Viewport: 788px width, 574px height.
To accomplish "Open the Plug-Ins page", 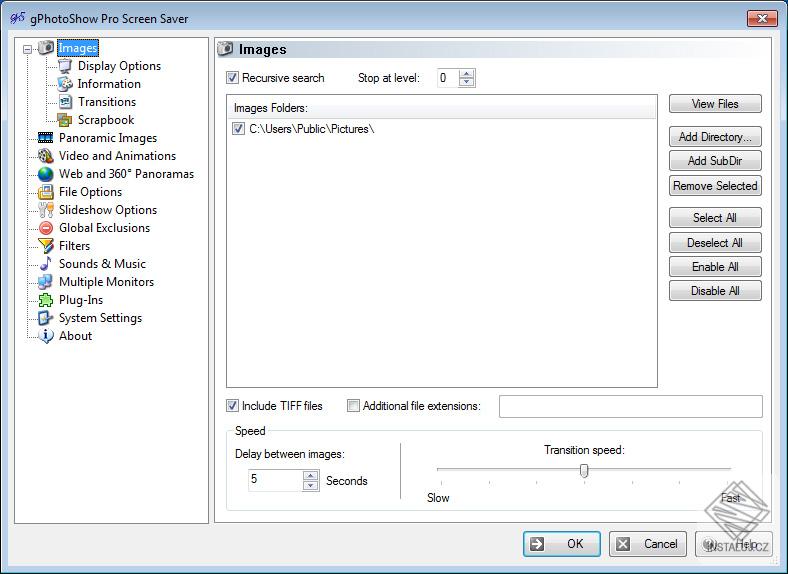I will tap(81, 300).
